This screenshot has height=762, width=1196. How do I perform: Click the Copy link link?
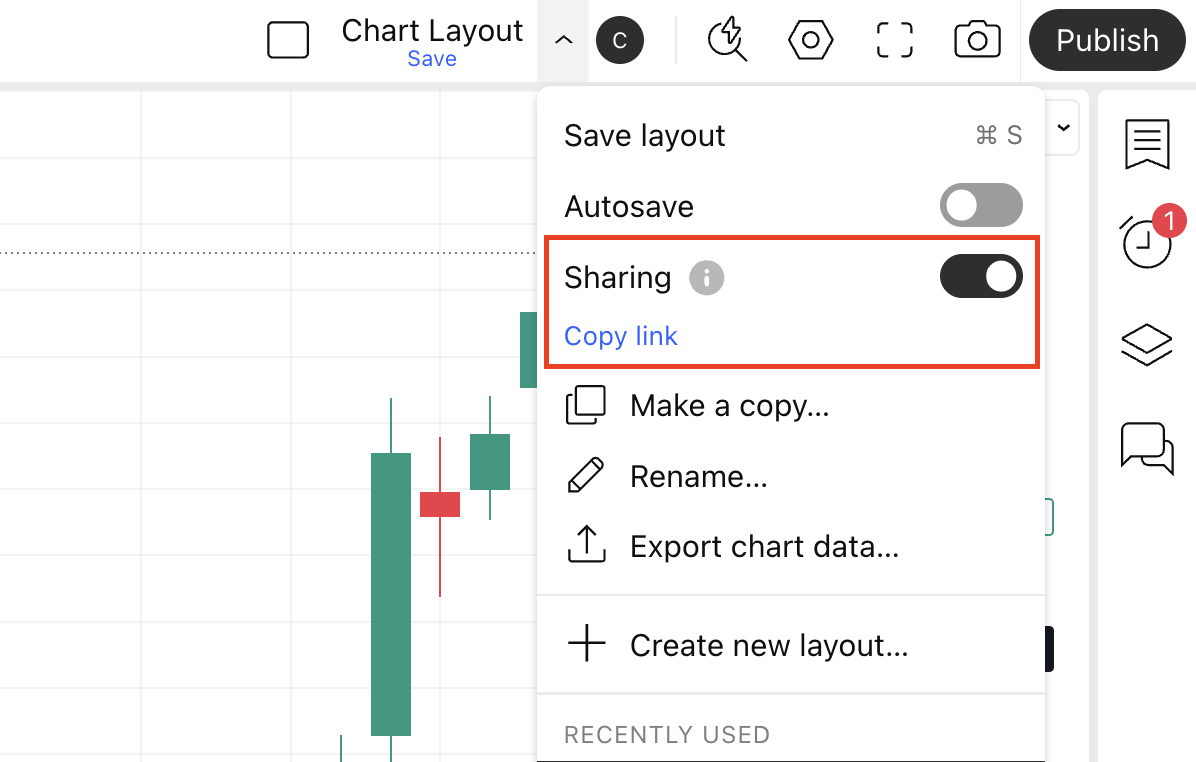pyautogui.click(x=621, y=336)
